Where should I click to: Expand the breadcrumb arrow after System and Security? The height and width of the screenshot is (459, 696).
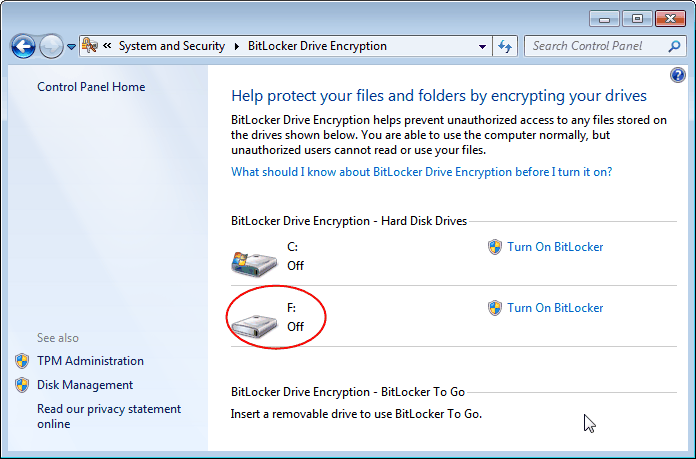[237, 46]
